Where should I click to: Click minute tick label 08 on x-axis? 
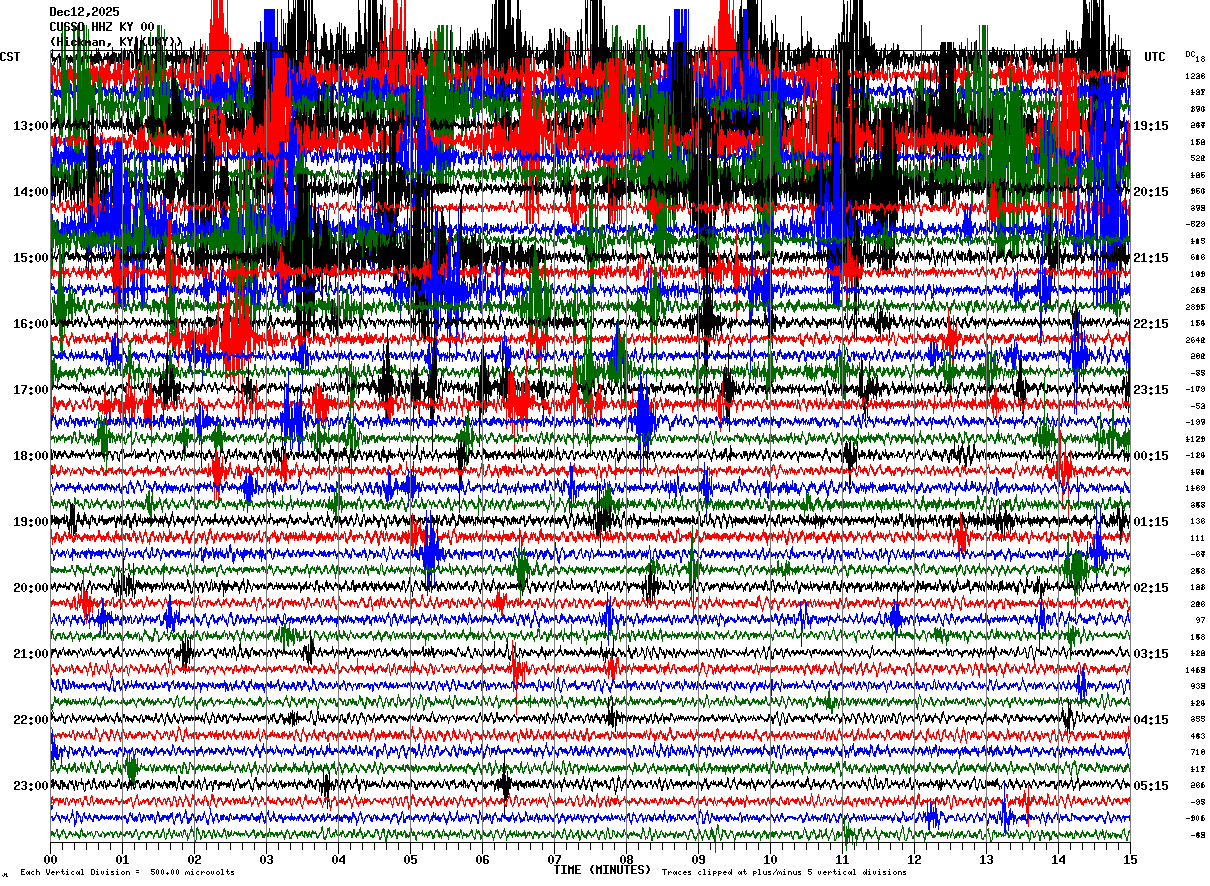click(626, 860)
